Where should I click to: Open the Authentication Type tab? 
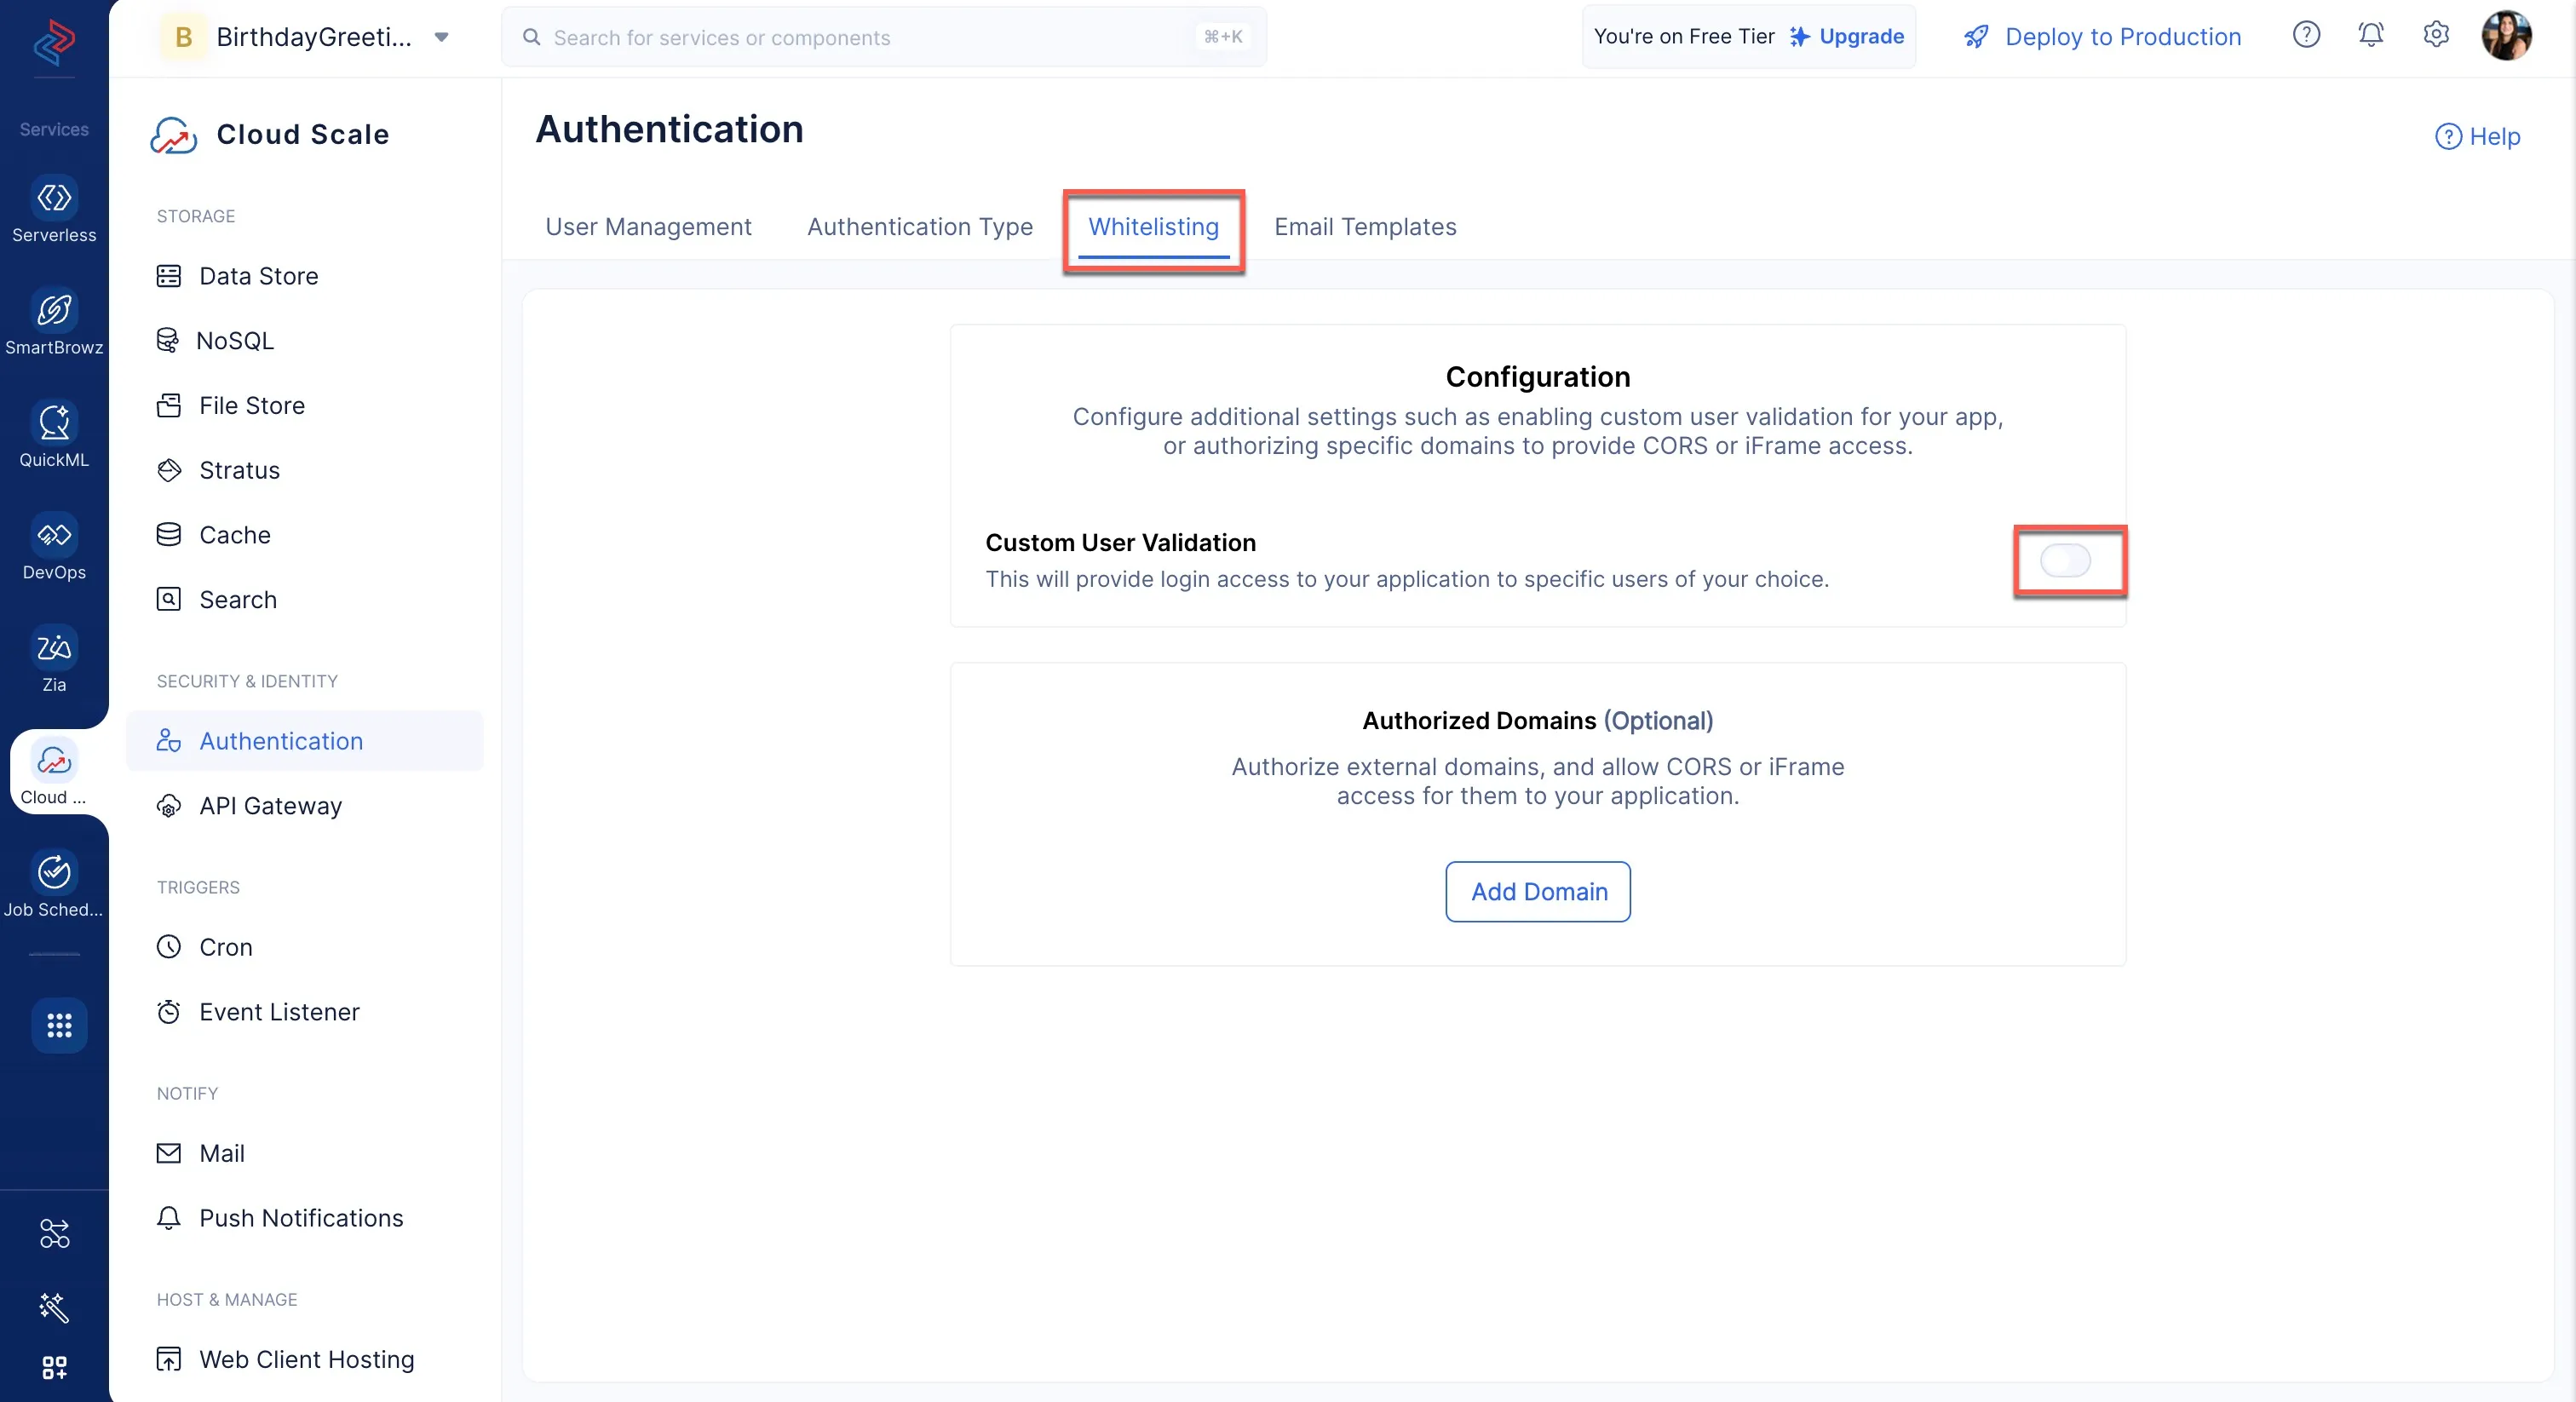point(920,227)
